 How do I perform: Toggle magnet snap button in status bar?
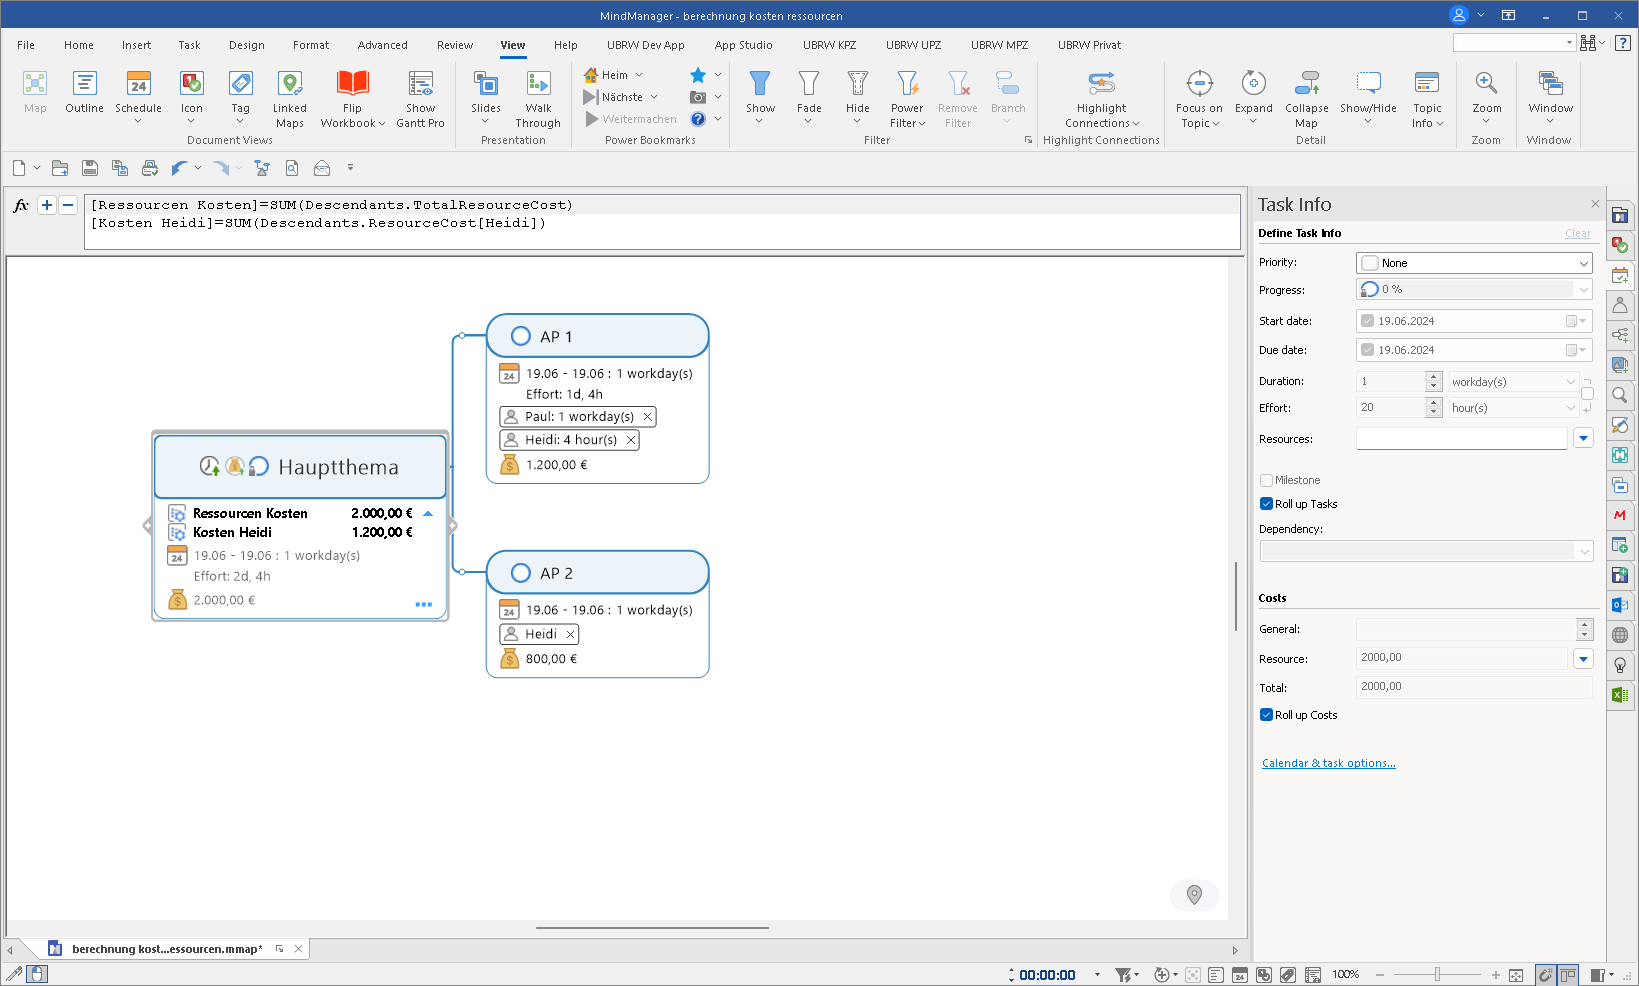pos(1546,975)
